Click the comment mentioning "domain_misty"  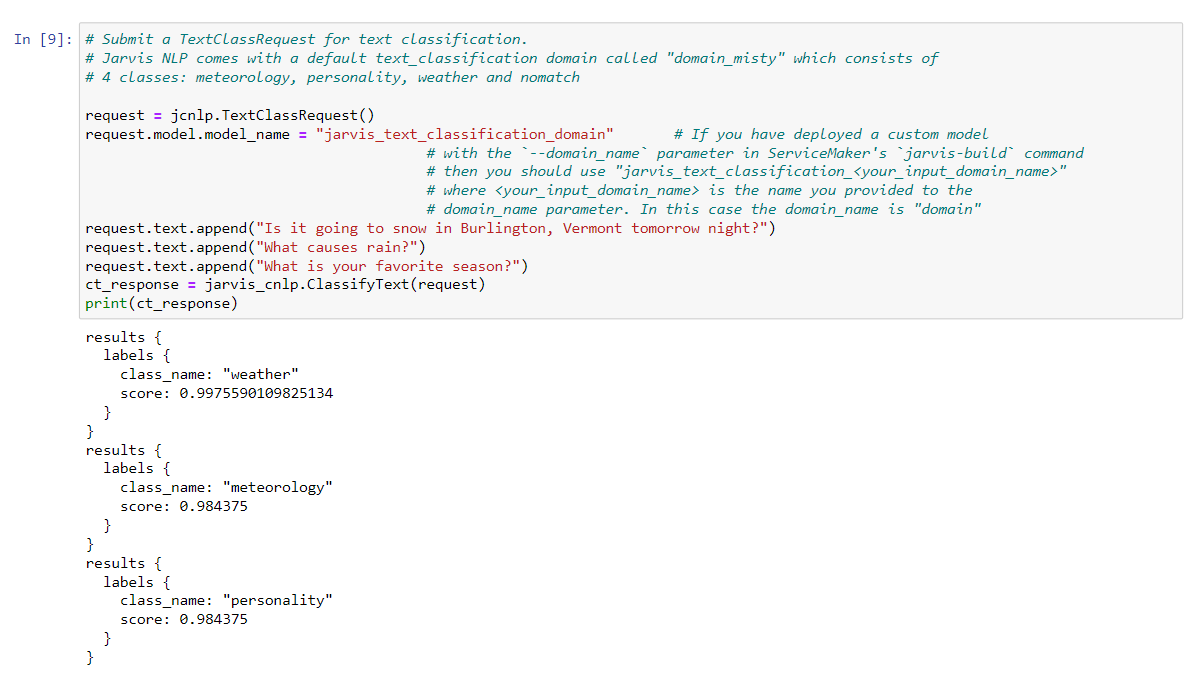tap(512, 58)
